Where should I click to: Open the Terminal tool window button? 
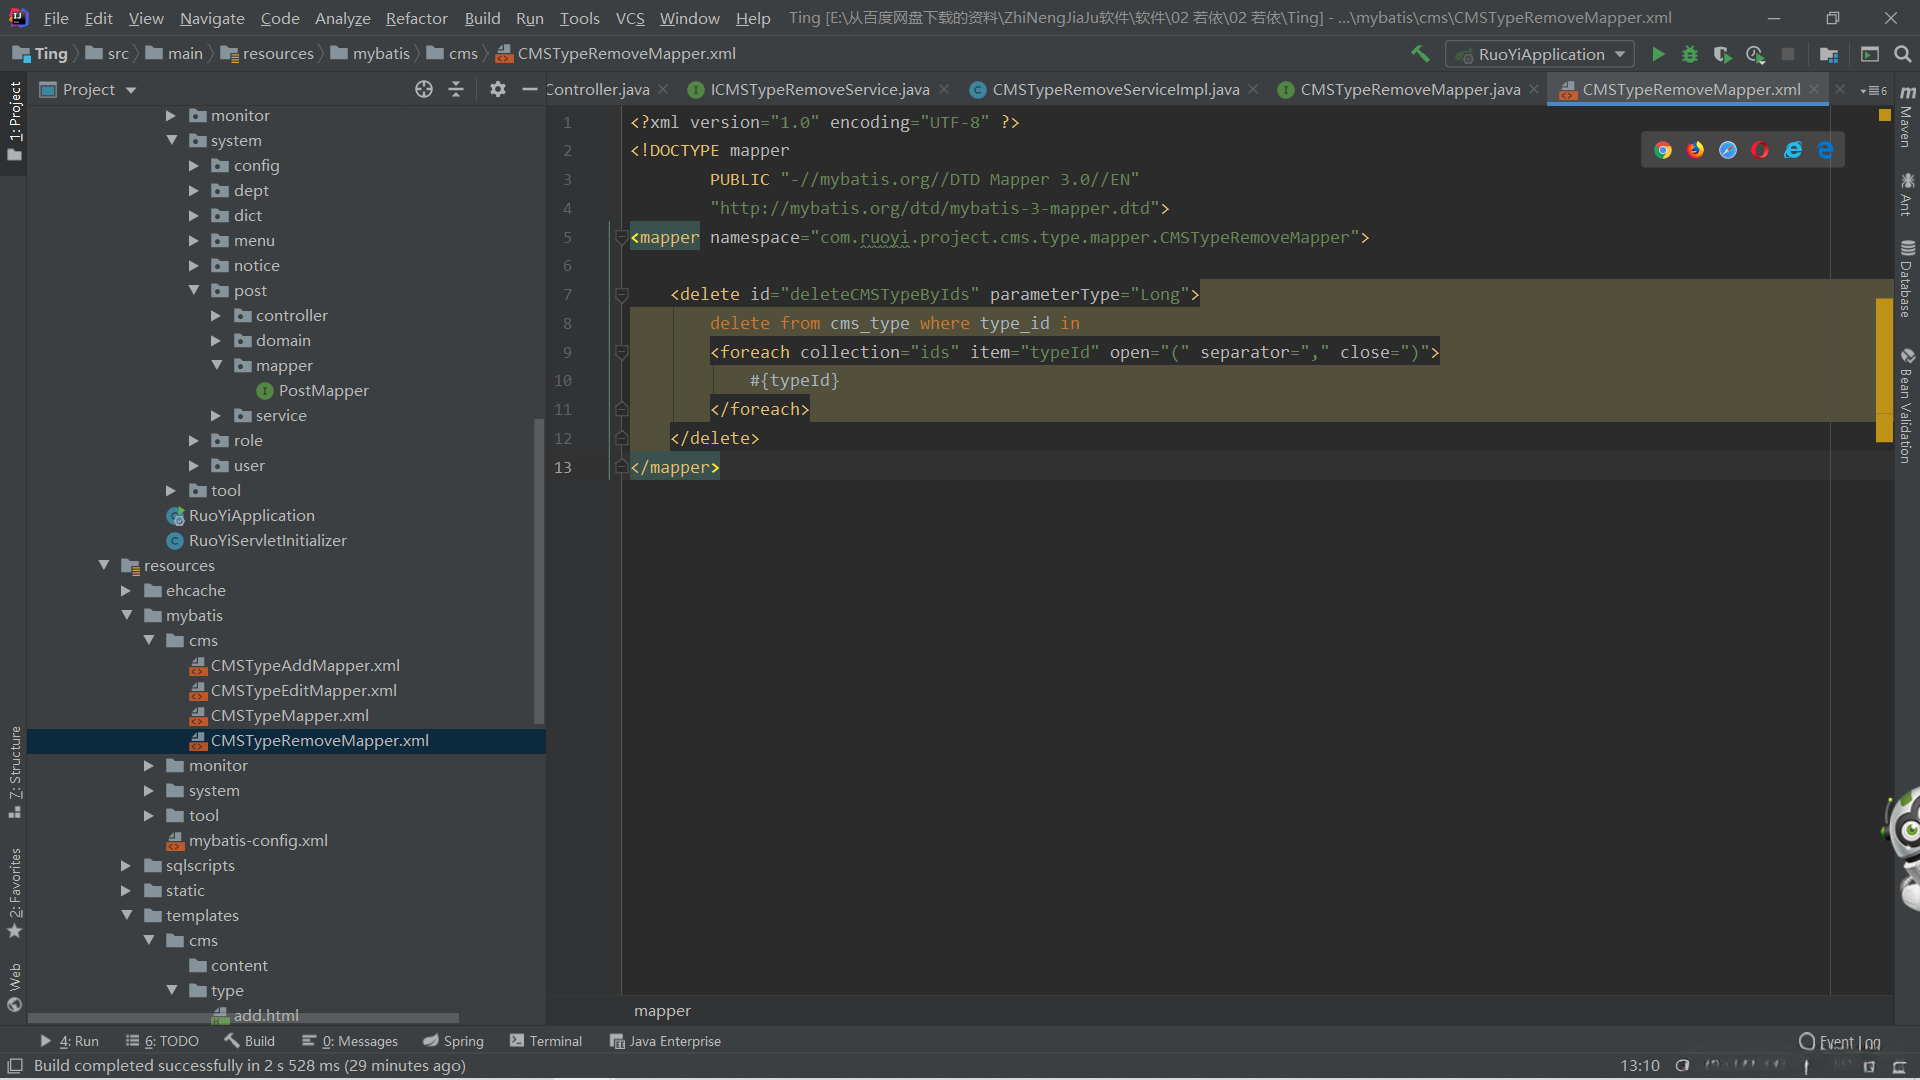(546, 1041)
